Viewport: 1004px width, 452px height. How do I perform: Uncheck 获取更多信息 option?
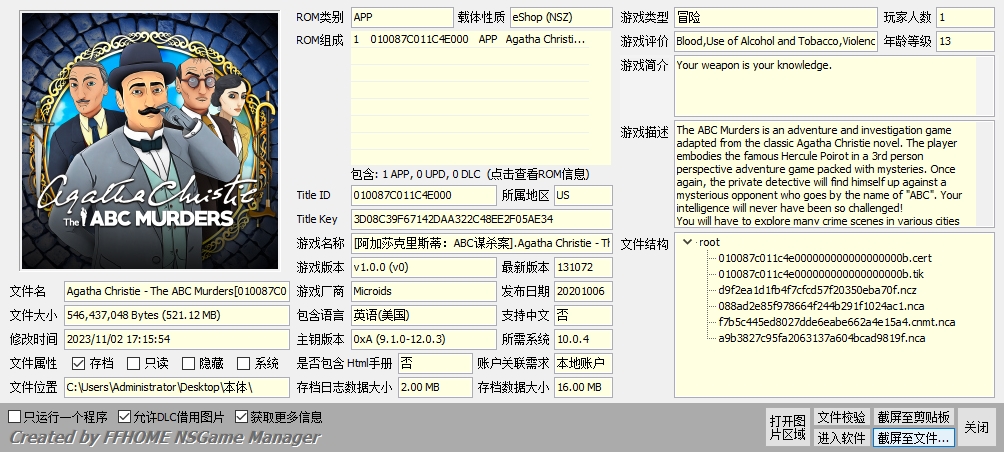tap(242, 417)
